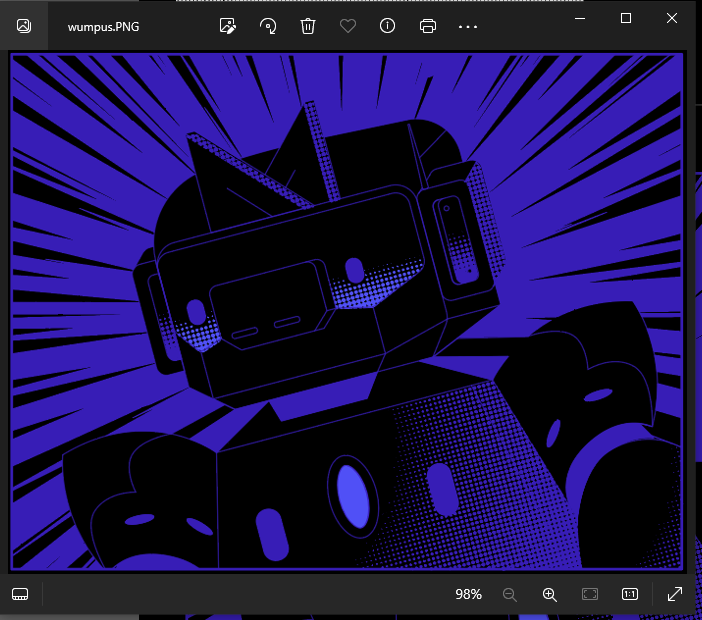702x620 pixels.
Task: Click the displayed wumpus robot image
Action: point(347,312)
